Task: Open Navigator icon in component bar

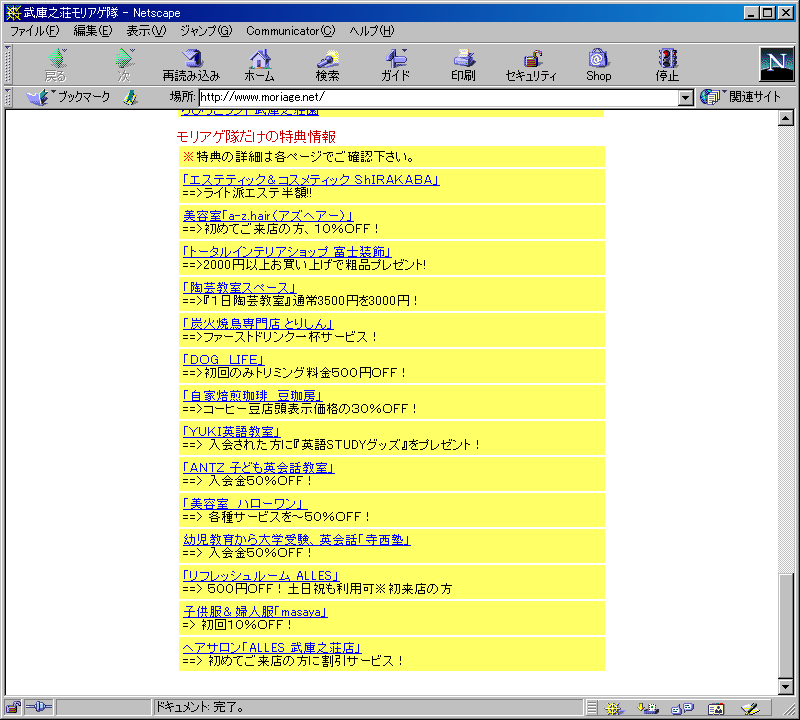Action: (614, 708)
